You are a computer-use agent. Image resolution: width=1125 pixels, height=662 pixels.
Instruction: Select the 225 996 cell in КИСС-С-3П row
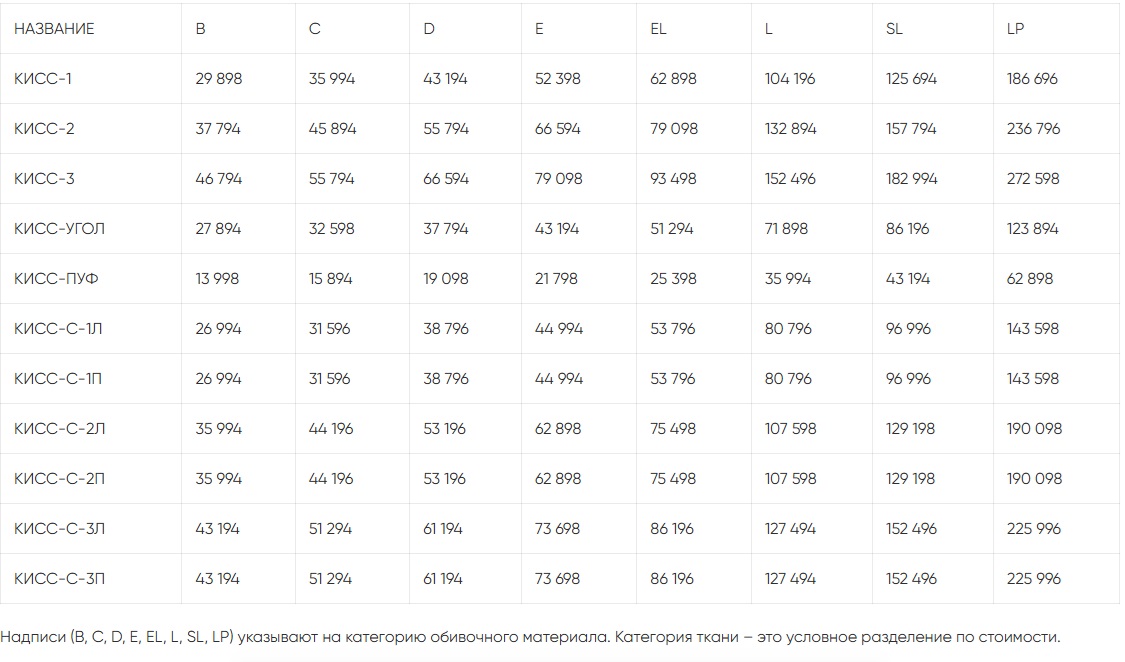[1033, 579]
